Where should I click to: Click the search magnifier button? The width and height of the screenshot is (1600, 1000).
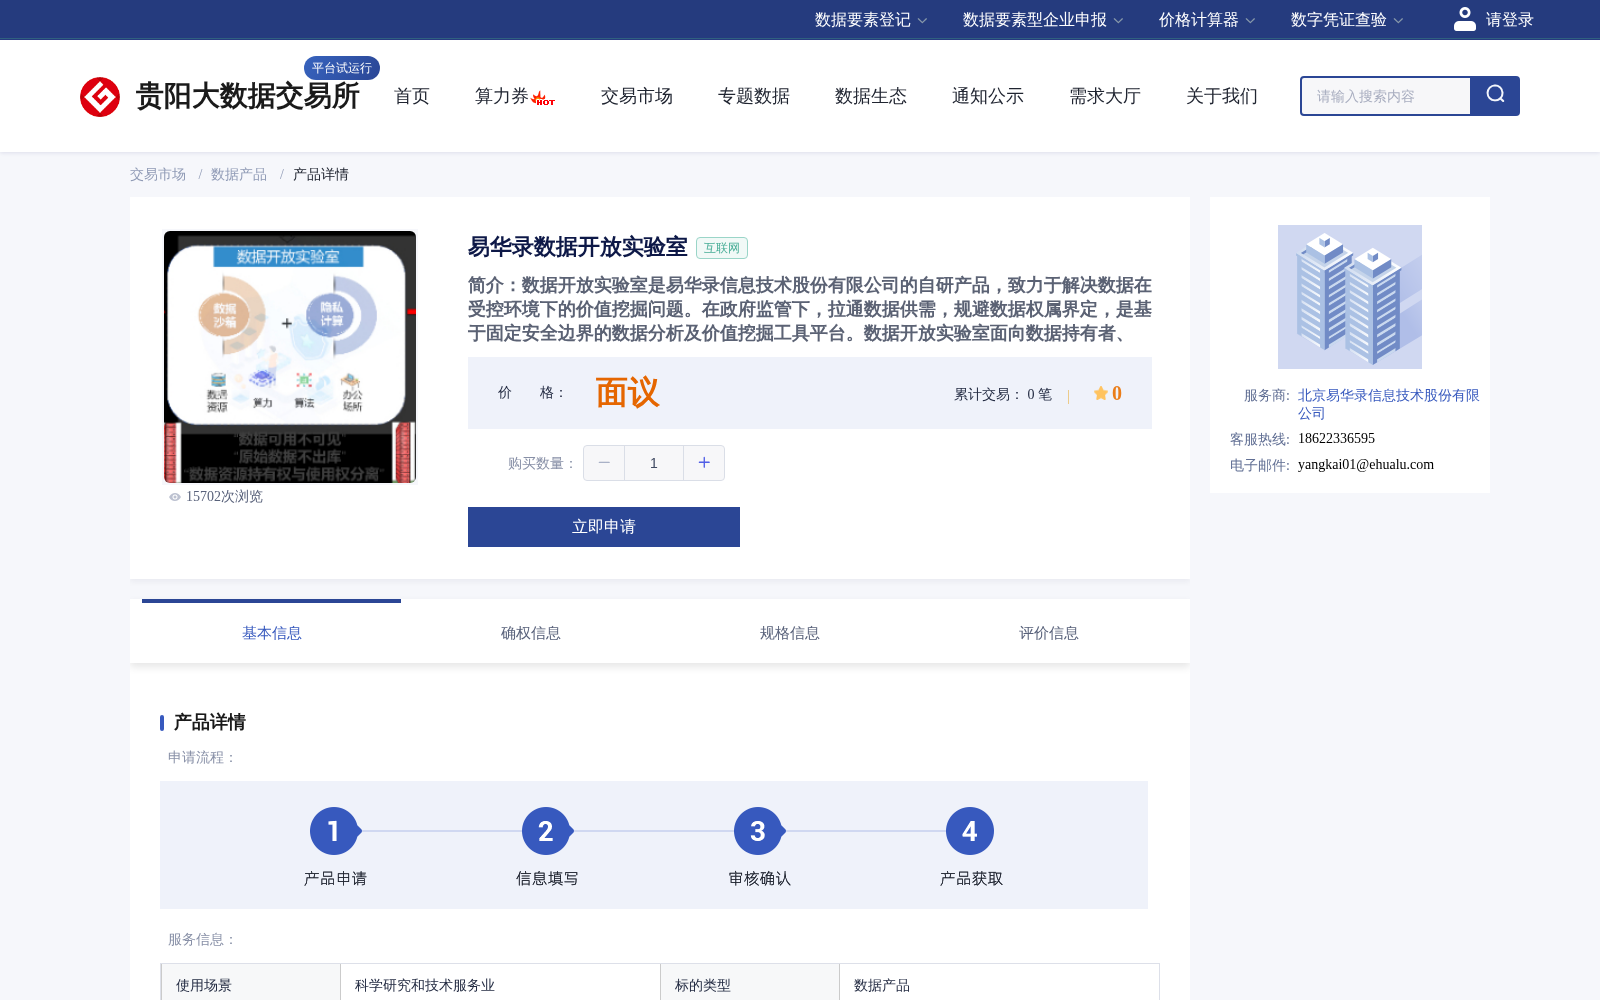click(x=1495, y=96)
